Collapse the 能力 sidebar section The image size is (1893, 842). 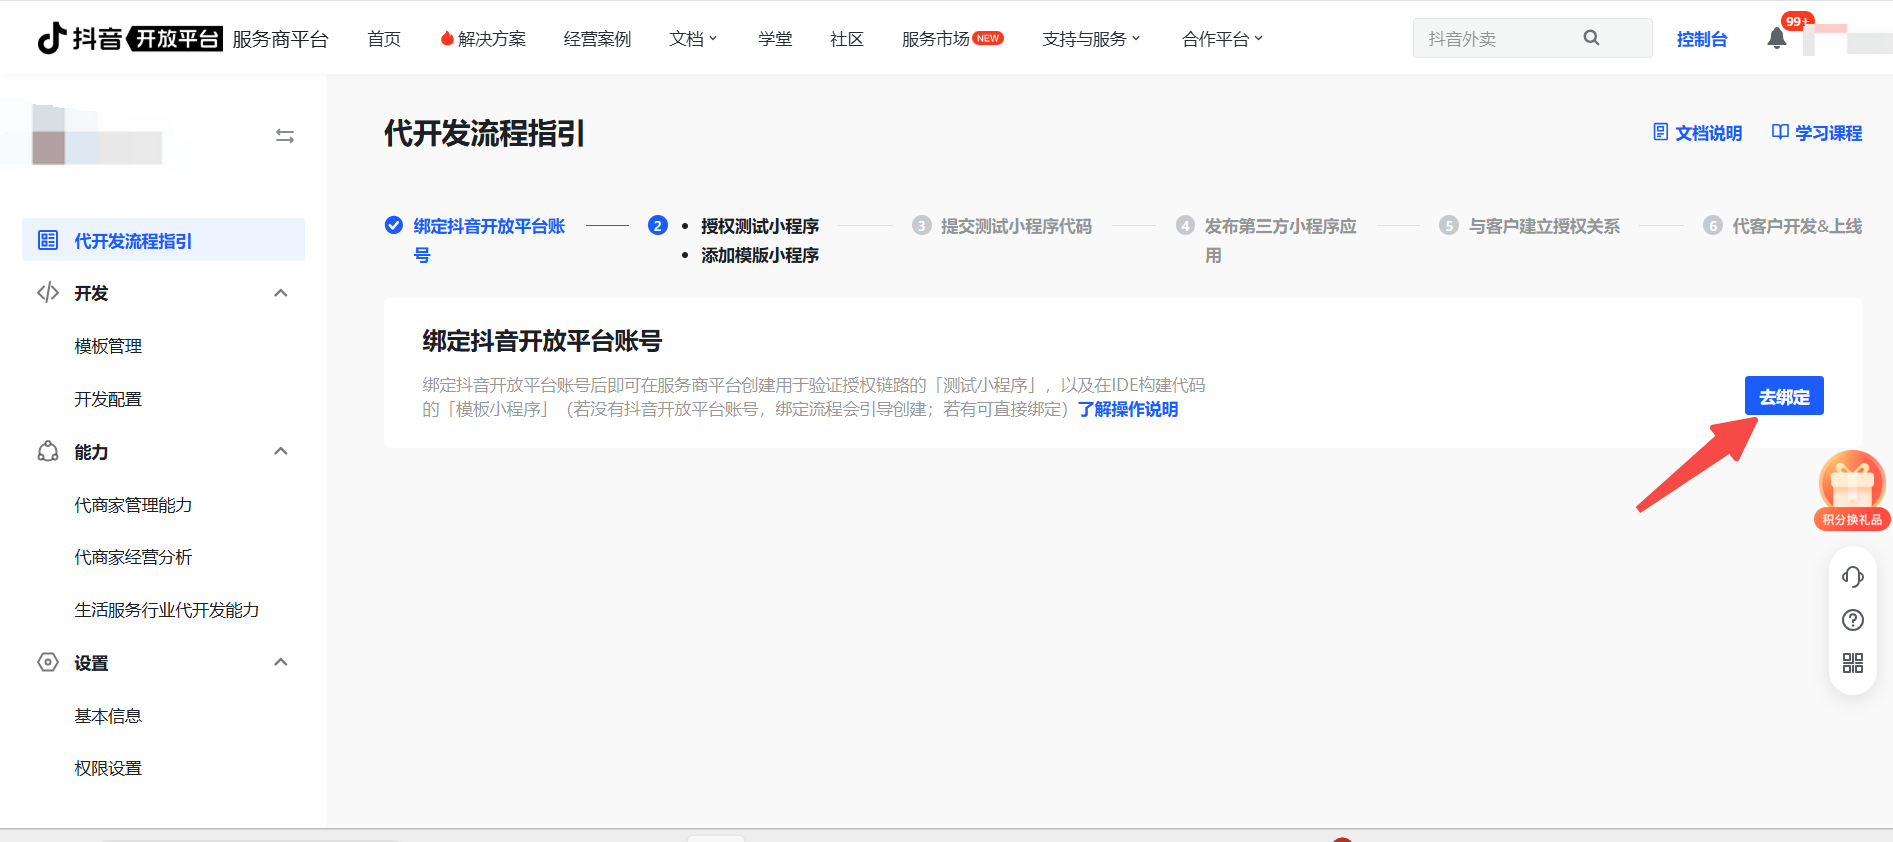click(x=281, y=451)
